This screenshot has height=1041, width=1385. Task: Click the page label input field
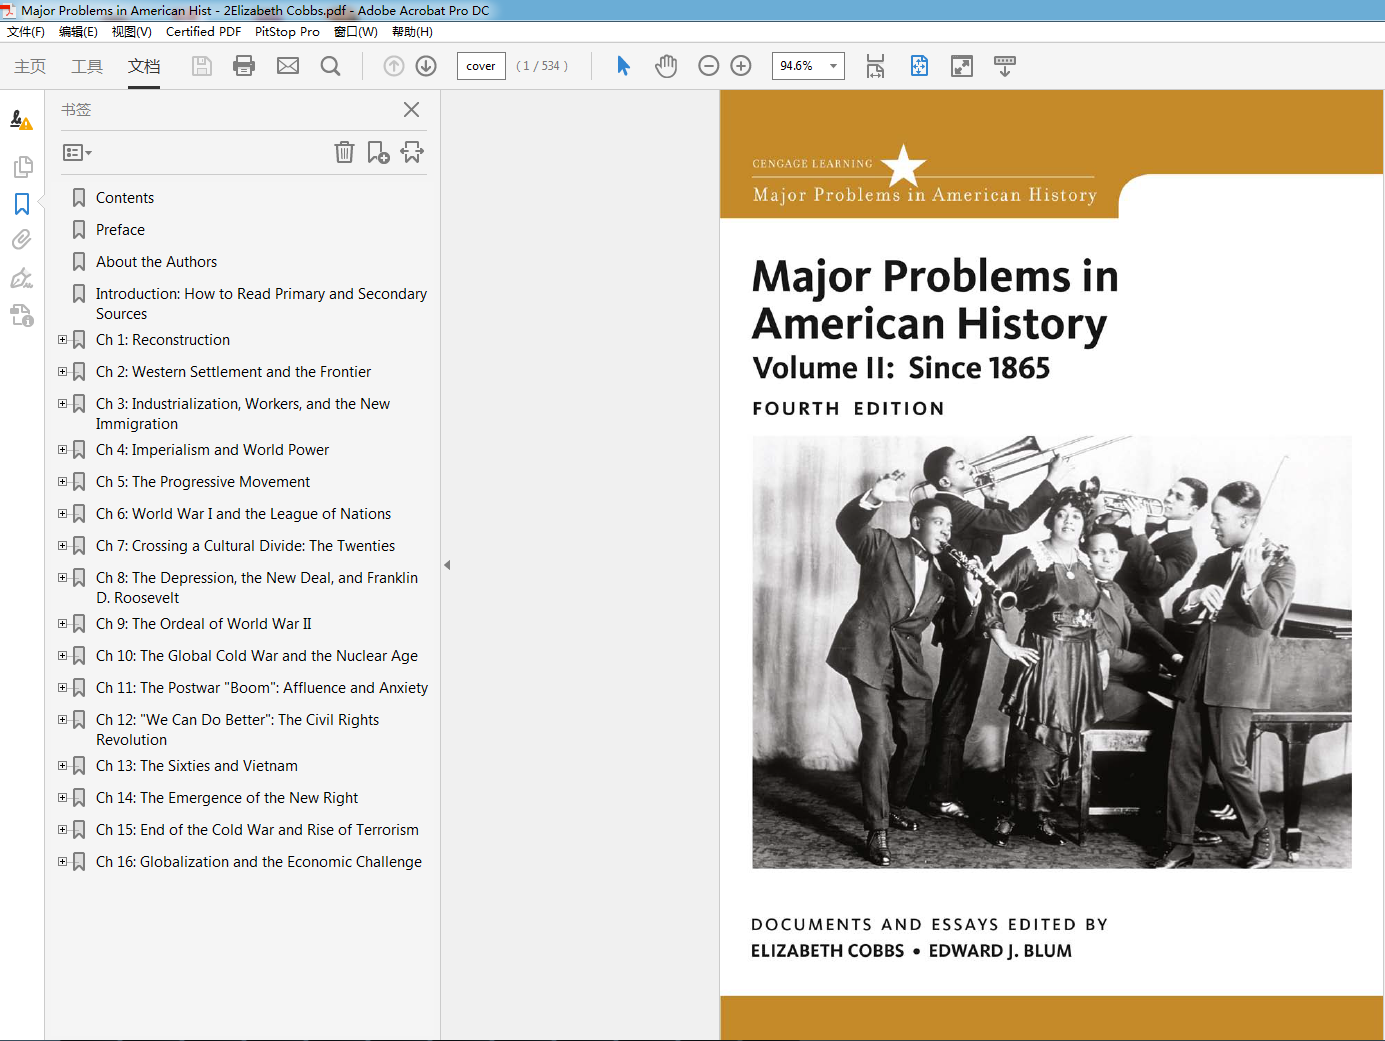pos(481,66)
